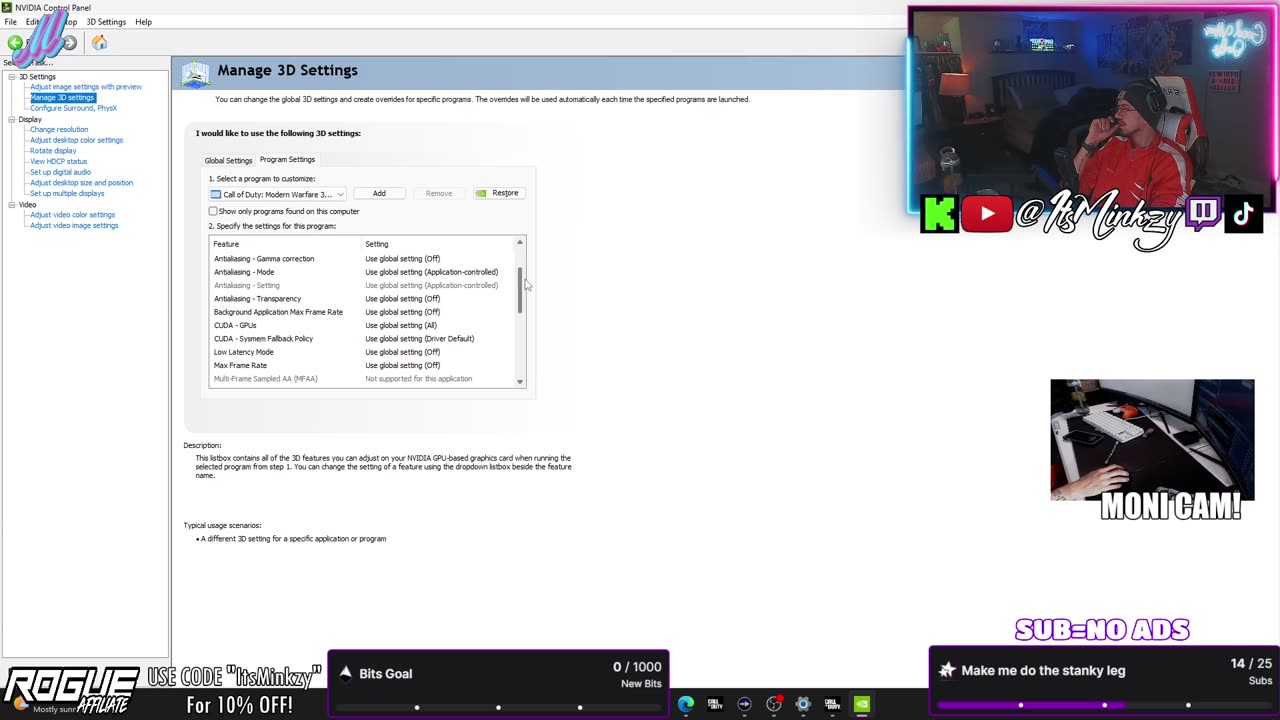The height and width of the screenshot is (720, 1280).
Task: Open the Antialiasing - Mode setting dropdown
Action: click(431, 272)
